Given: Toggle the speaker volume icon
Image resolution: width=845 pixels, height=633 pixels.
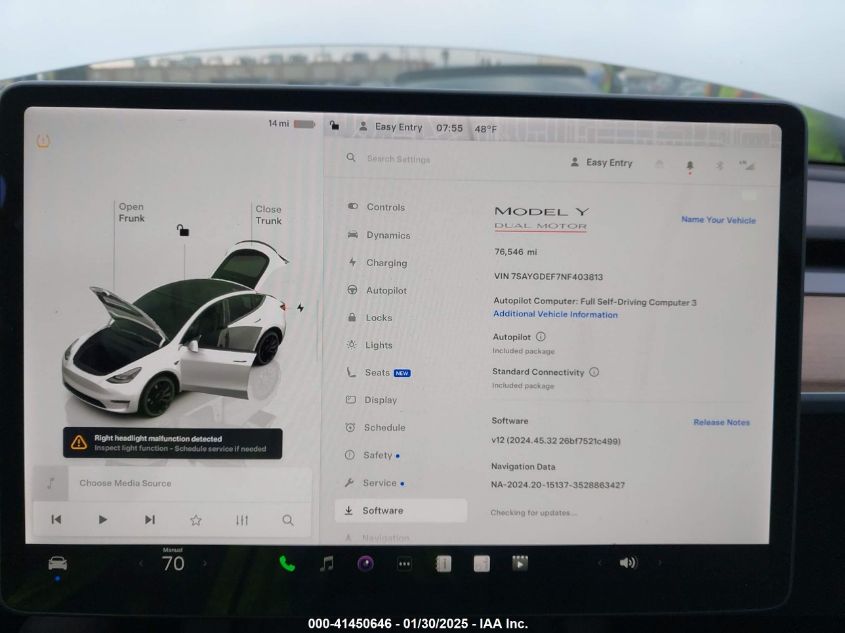Looking at the screenshot, I should (627, 563).
